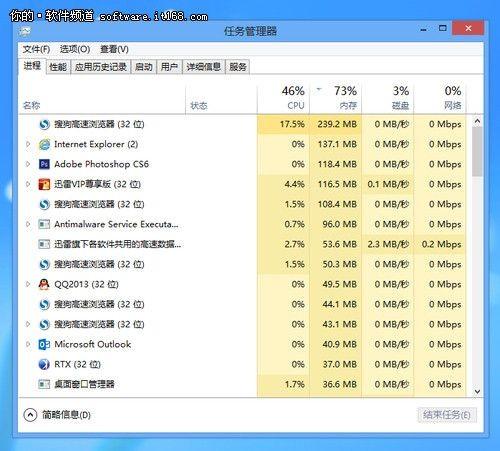
Task: Select the 40.9 MB memory cell
Action: pos(336,344)
